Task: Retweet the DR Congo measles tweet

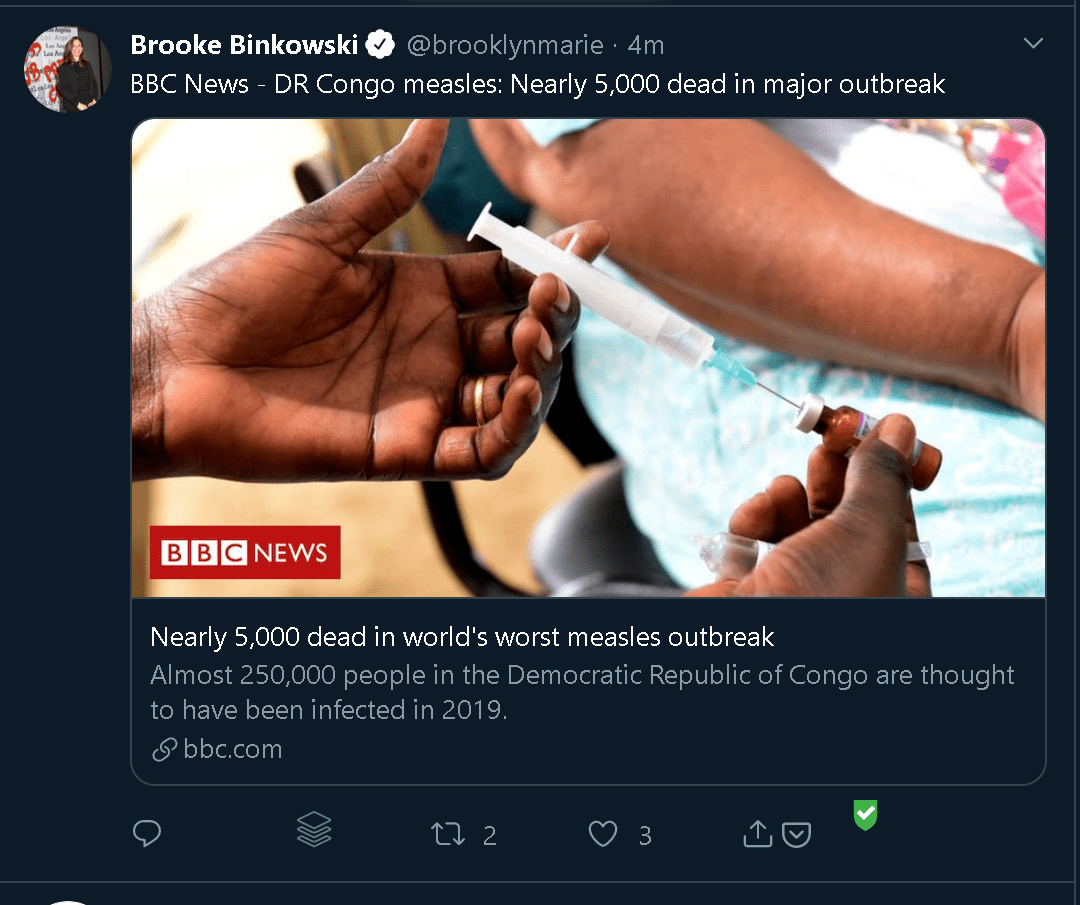Action: point(447,833)
